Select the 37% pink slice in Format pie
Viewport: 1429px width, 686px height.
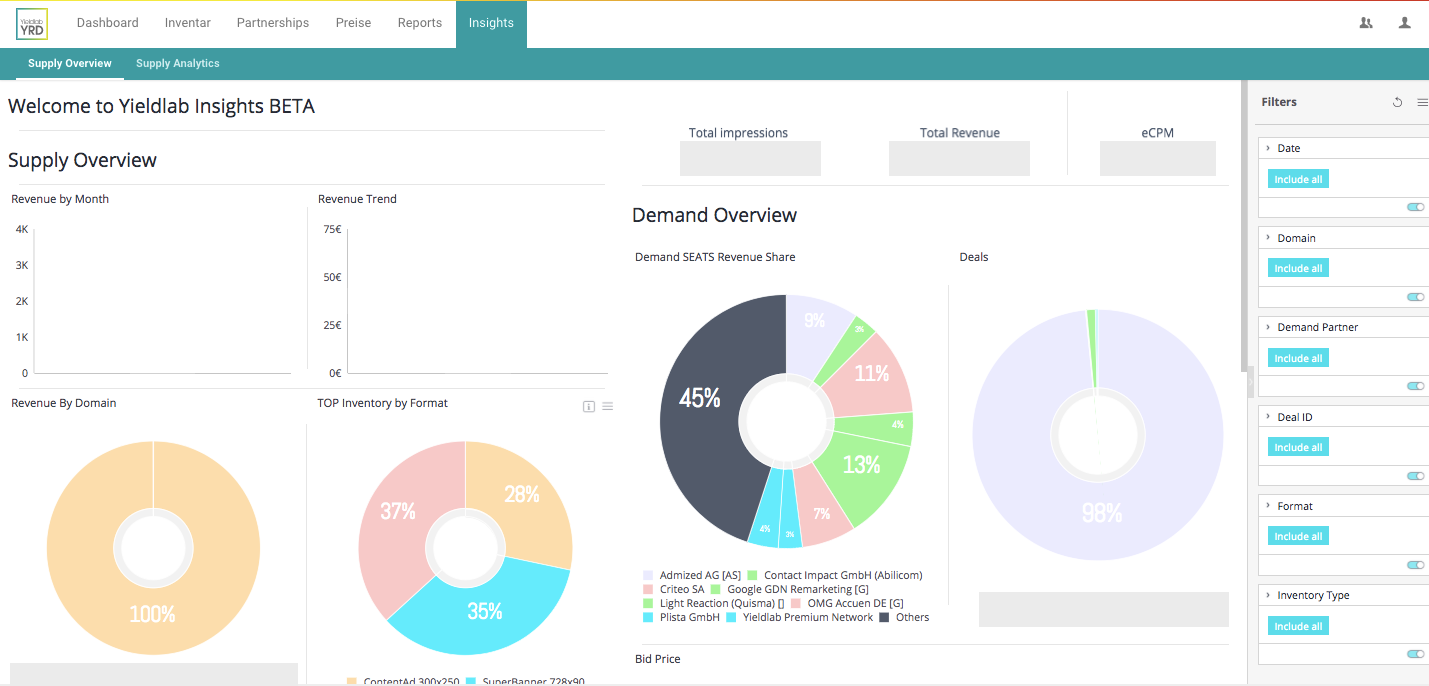(x=397, y=510)
